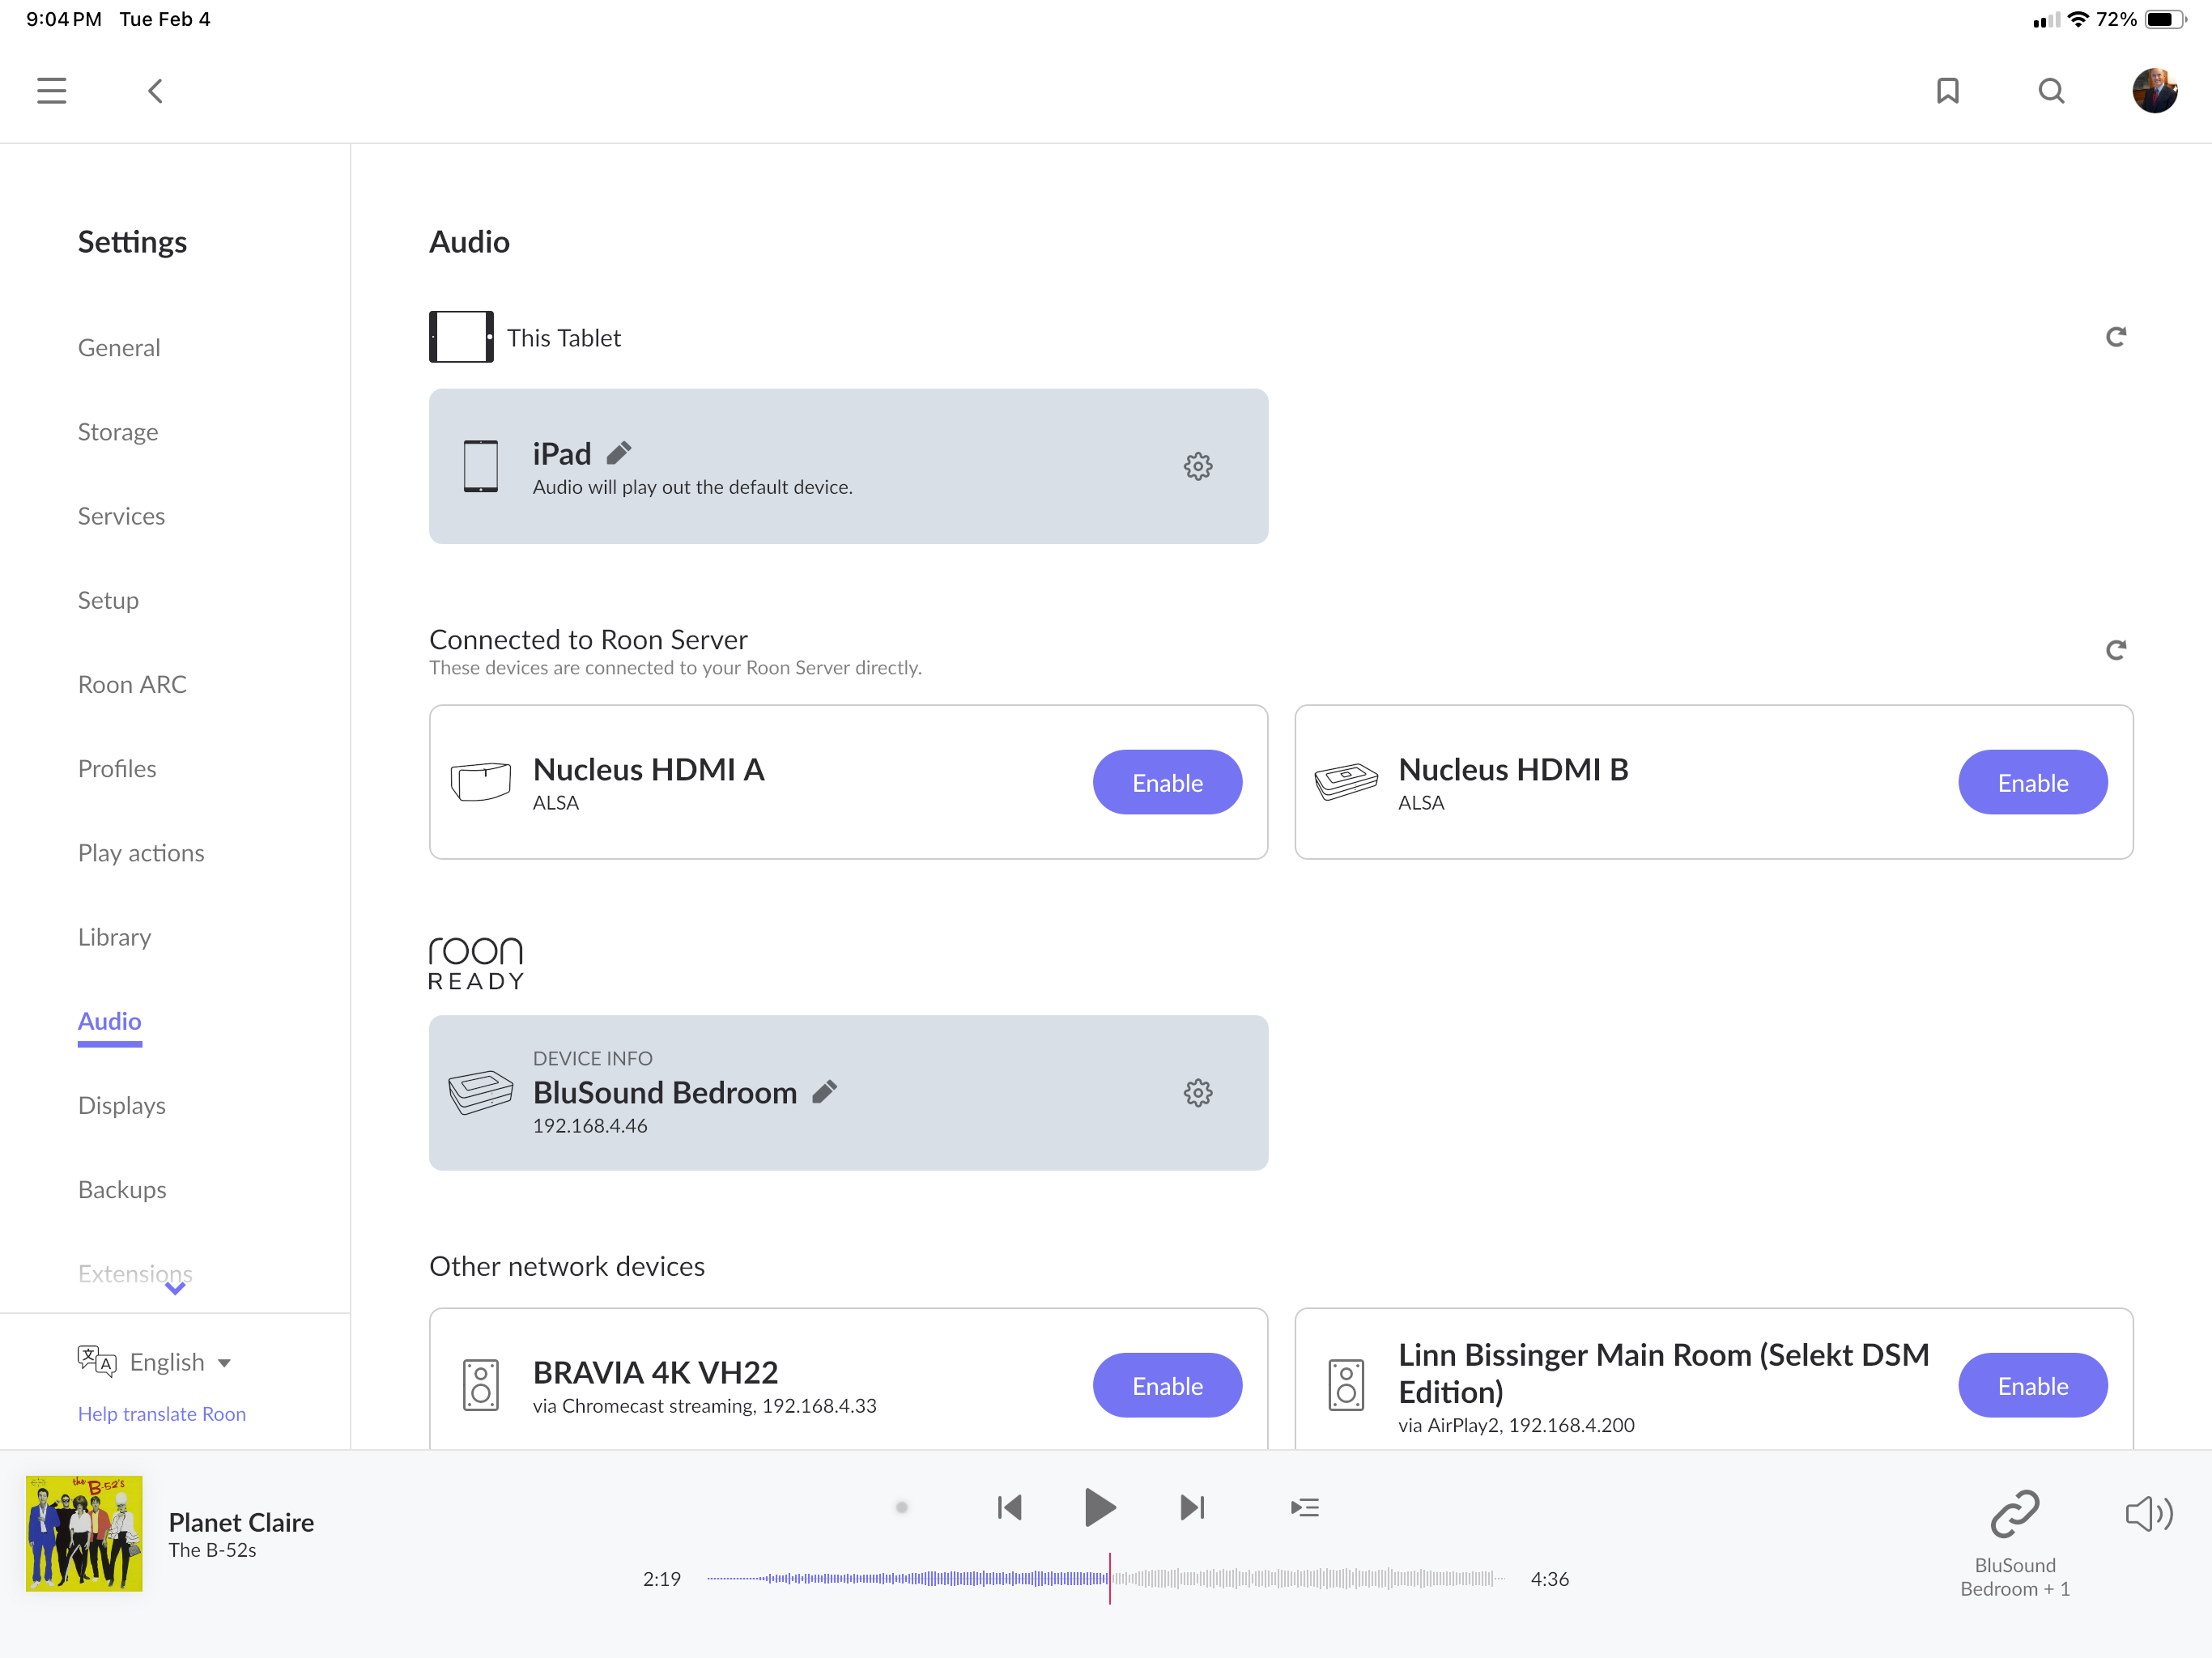This screenshot has height=1658, width=2212.
Task: Refresh Connected to Roon Server devices
Action: click(2115, 650)
